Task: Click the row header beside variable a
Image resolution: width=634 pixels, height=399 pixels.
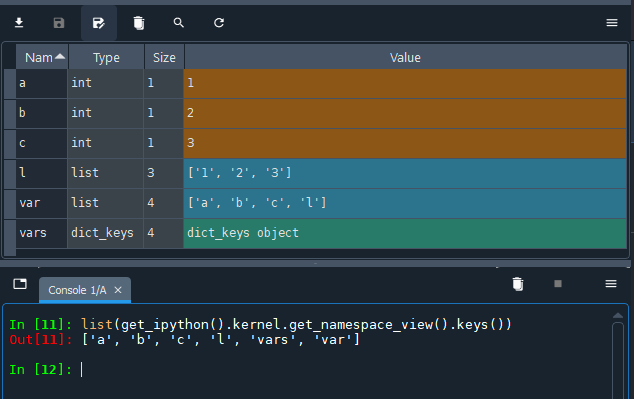Action: click(10, 83)
